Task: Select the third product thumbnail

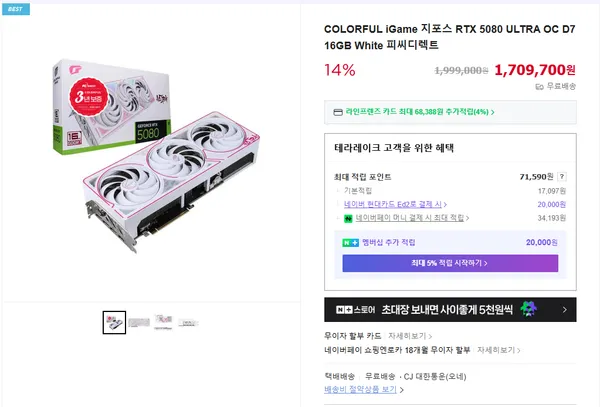Action: (x=164, y=322)
